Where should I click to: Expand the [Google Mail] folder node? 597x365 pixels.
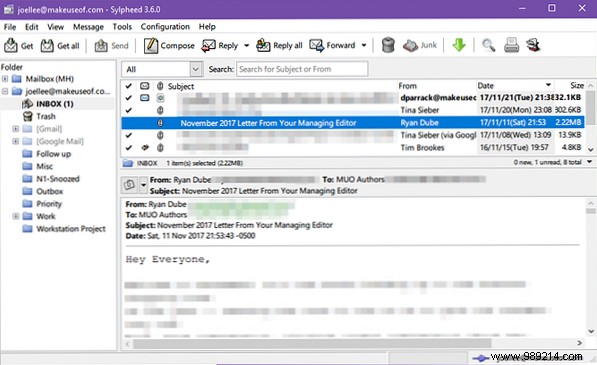click(16, 141)
